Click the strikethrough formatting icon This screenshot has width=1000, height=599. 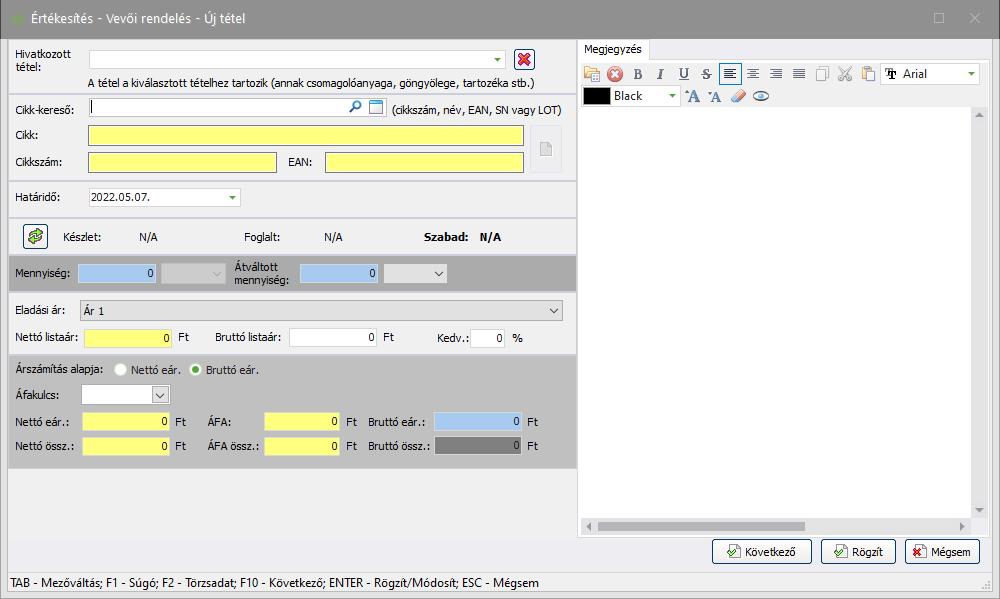707,74
